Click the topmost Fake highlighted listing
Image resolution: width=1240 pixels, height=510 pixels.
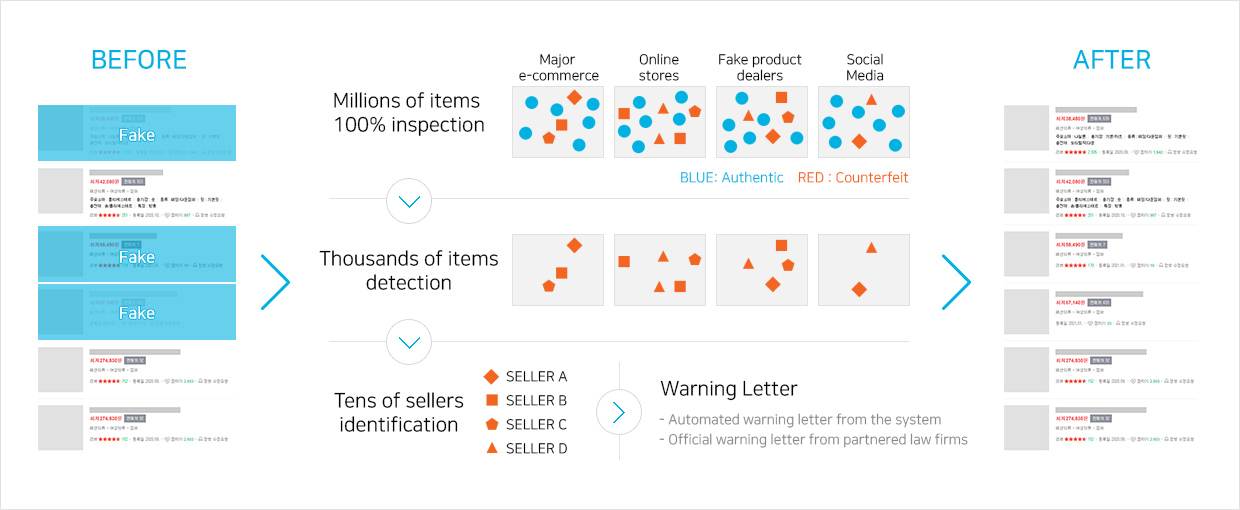point(137,133)
